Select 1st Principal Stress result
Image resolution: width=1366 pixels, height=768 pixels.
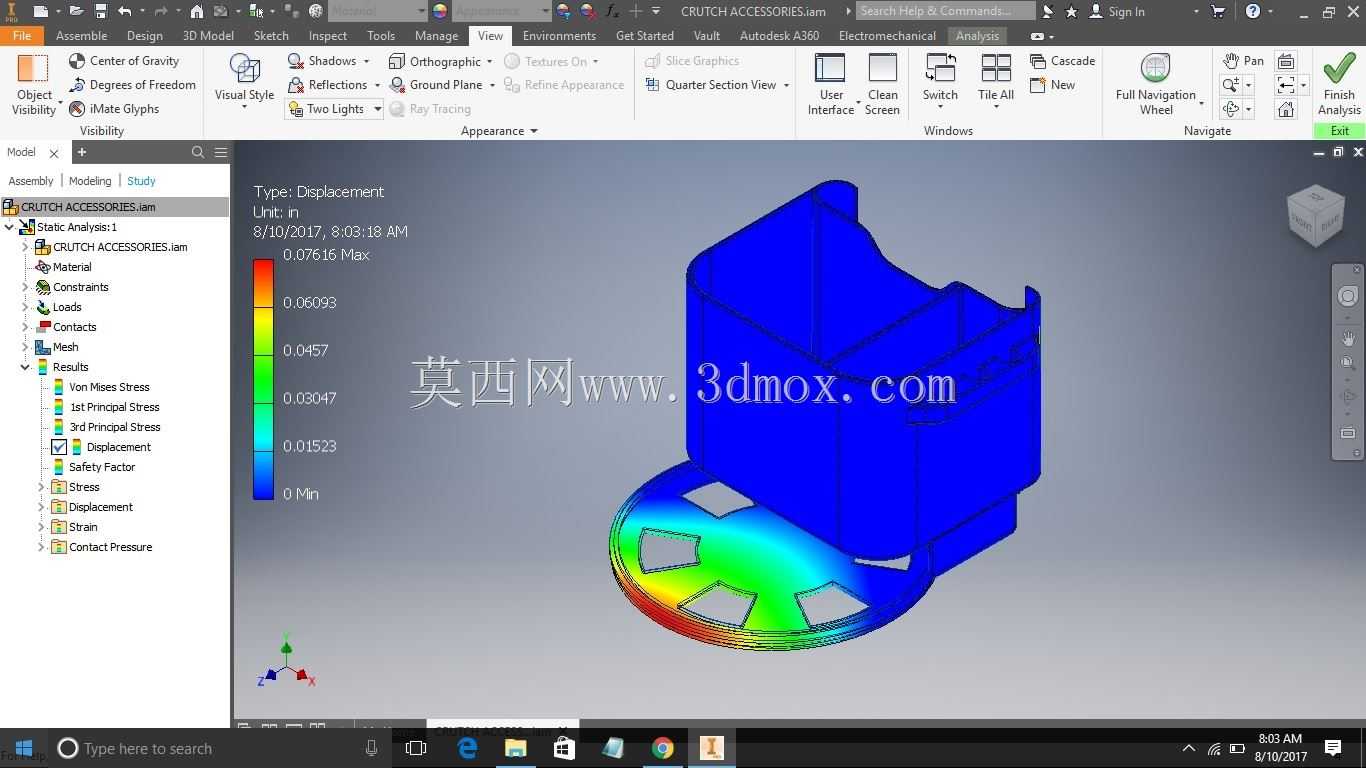[x=114, y=407]
